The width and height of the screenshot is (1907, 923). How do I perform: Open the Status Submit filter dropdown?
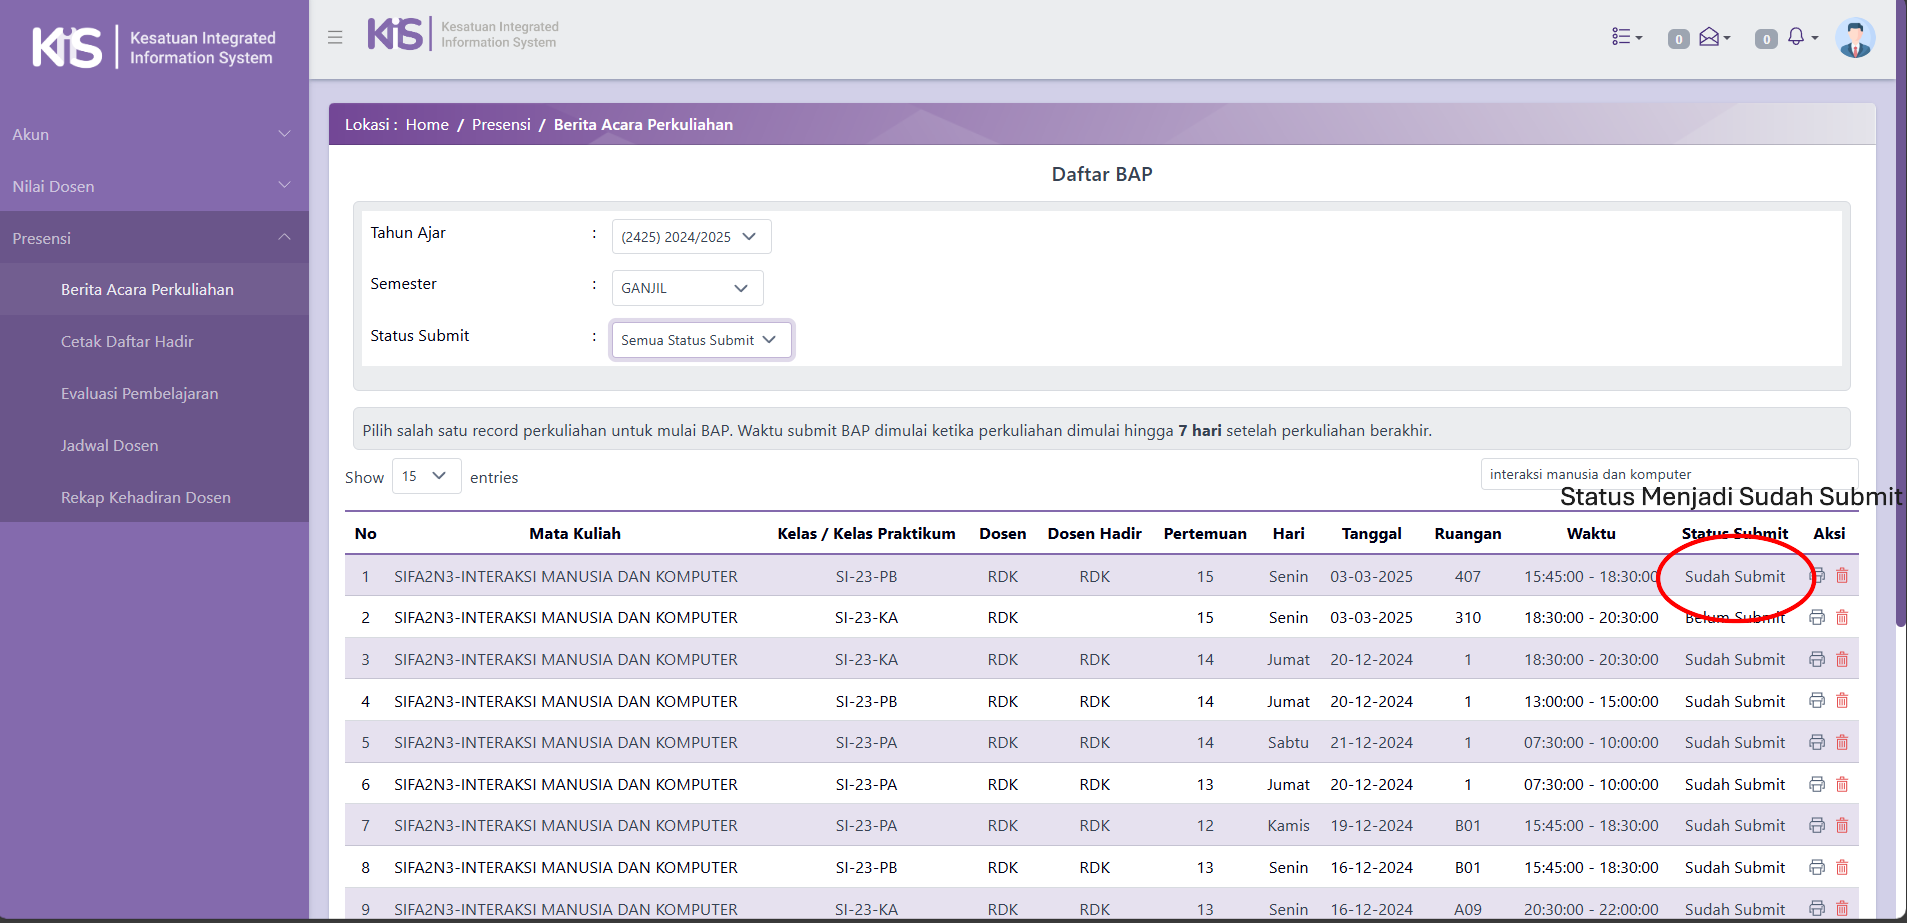[701, 340]
